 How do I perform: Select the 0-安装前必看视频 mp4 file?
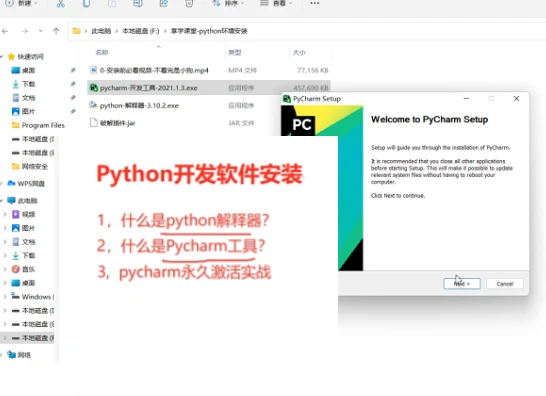[209, 70]
